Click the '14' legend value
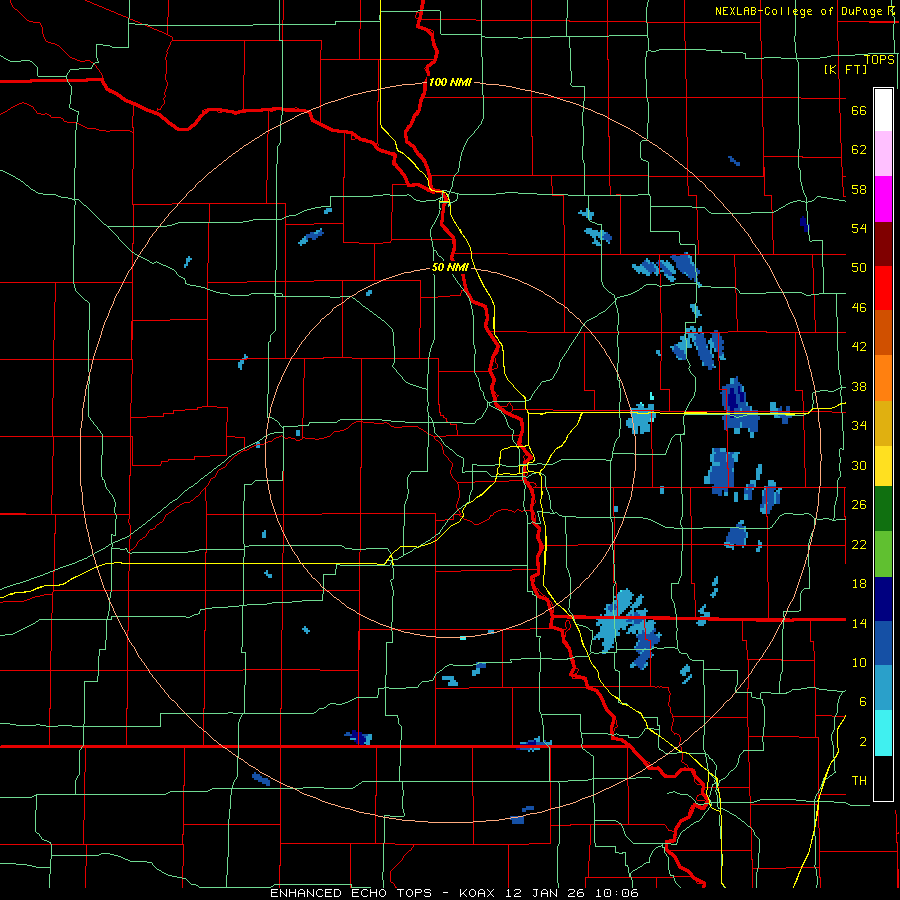Viewport: 900px width, 900px height. [x=859, y=623]
